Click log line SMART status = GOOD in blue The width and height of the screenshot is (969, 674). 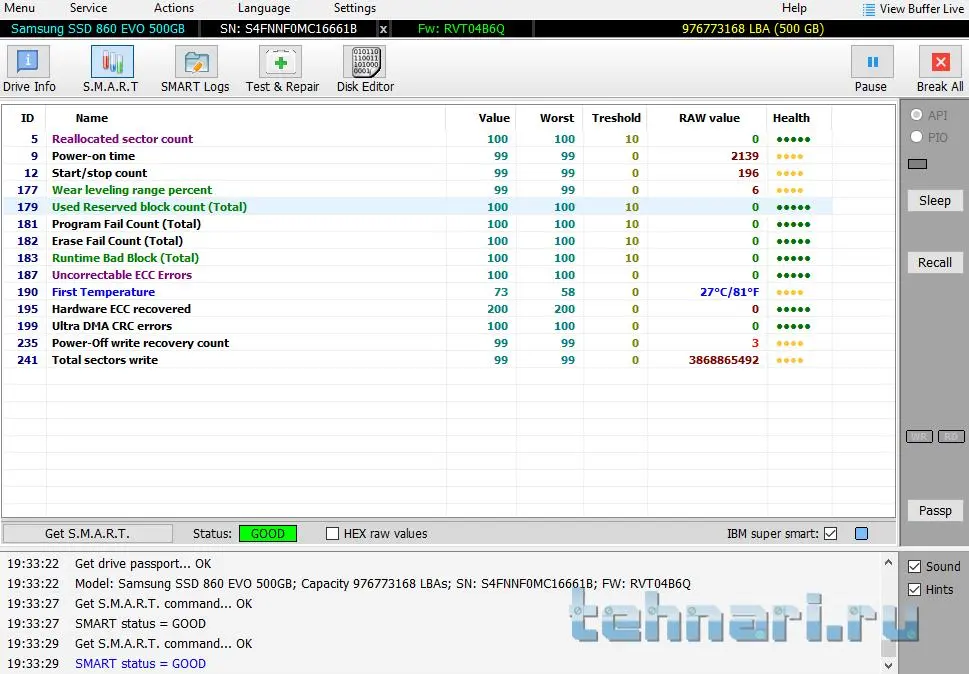point(140,663)
